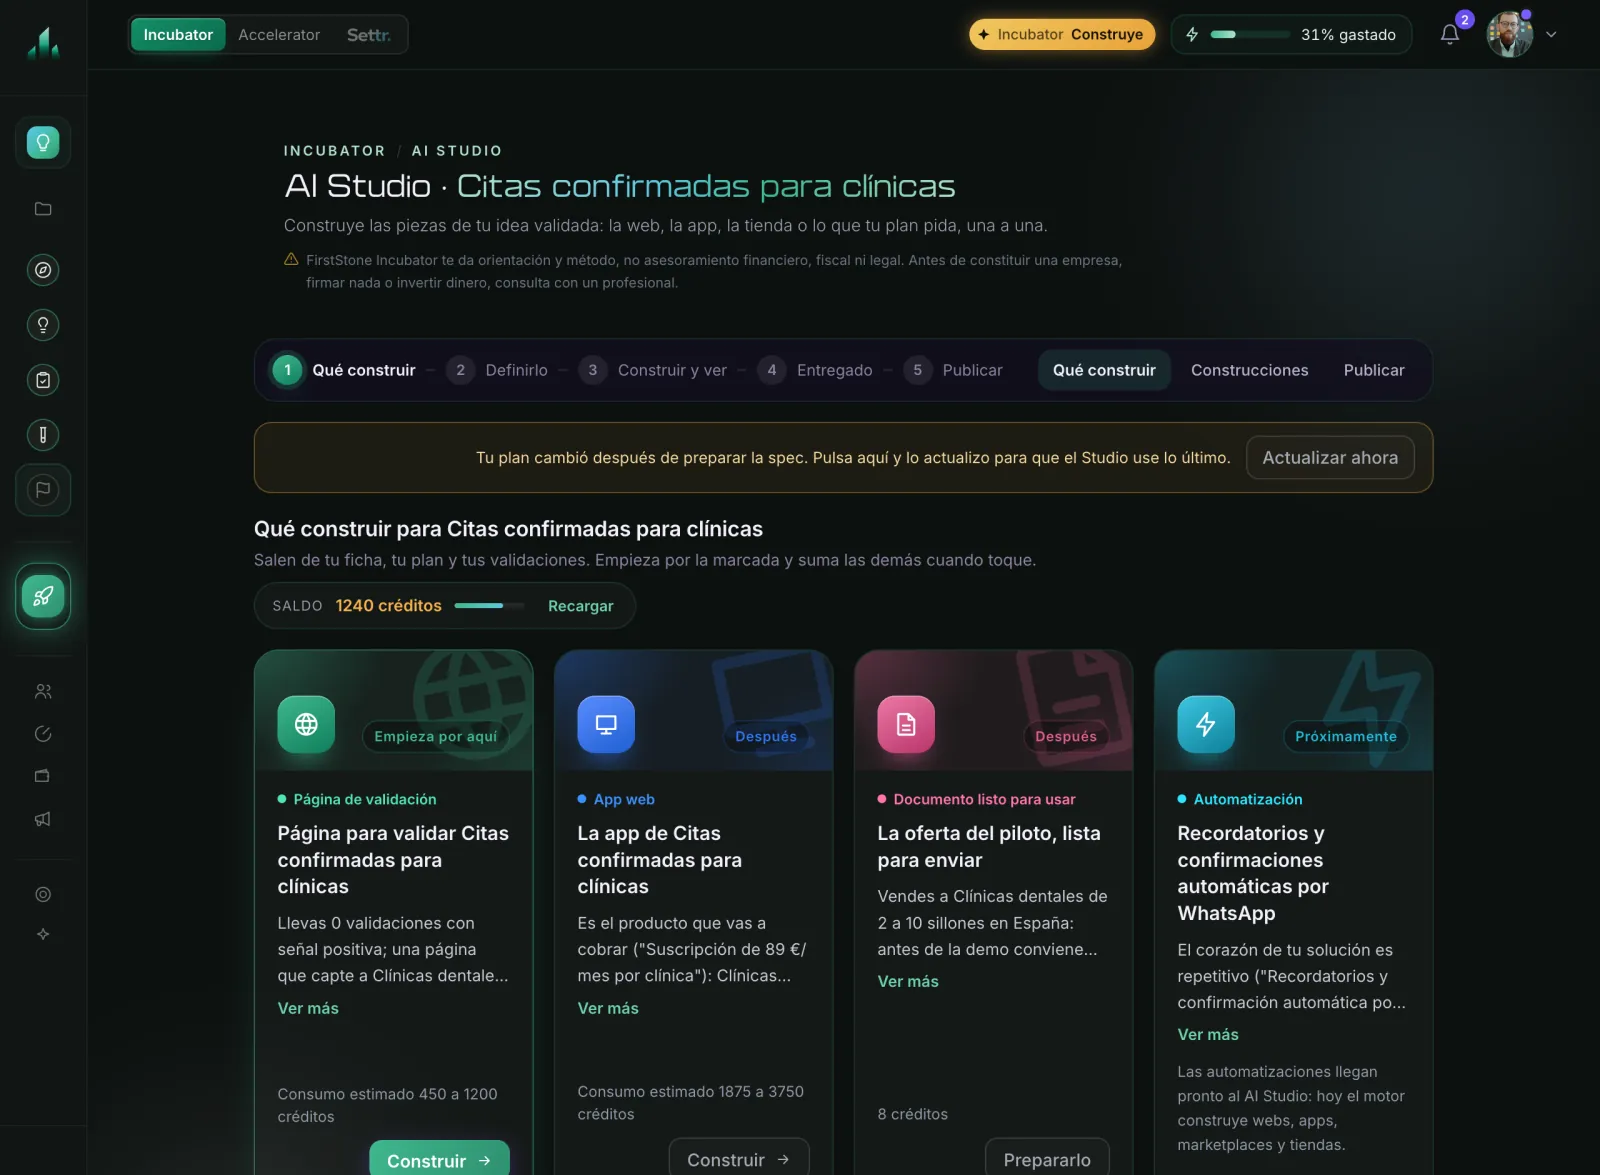This screenshot has height=1175, width=1600.
Task: Expand Ver más on Automatización card
Action: coord(1208,1034)
